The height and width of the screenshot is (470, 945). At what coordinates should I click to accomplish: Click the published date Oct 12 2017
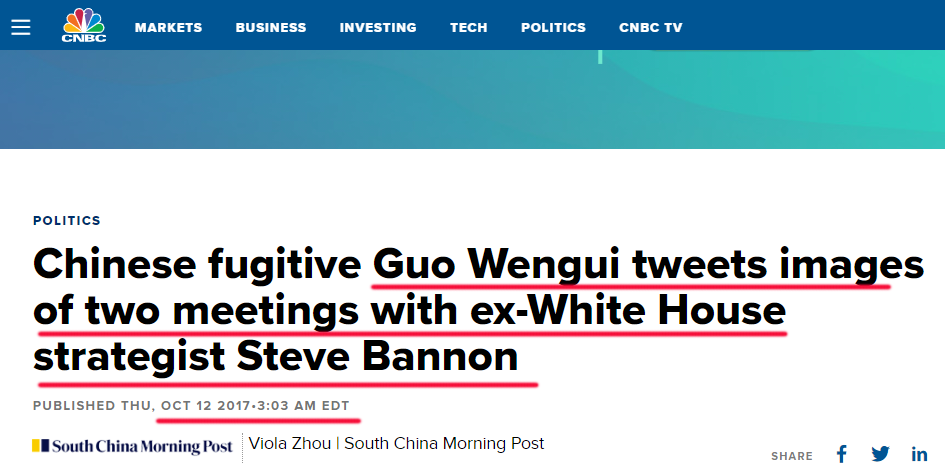click(206, 406)
